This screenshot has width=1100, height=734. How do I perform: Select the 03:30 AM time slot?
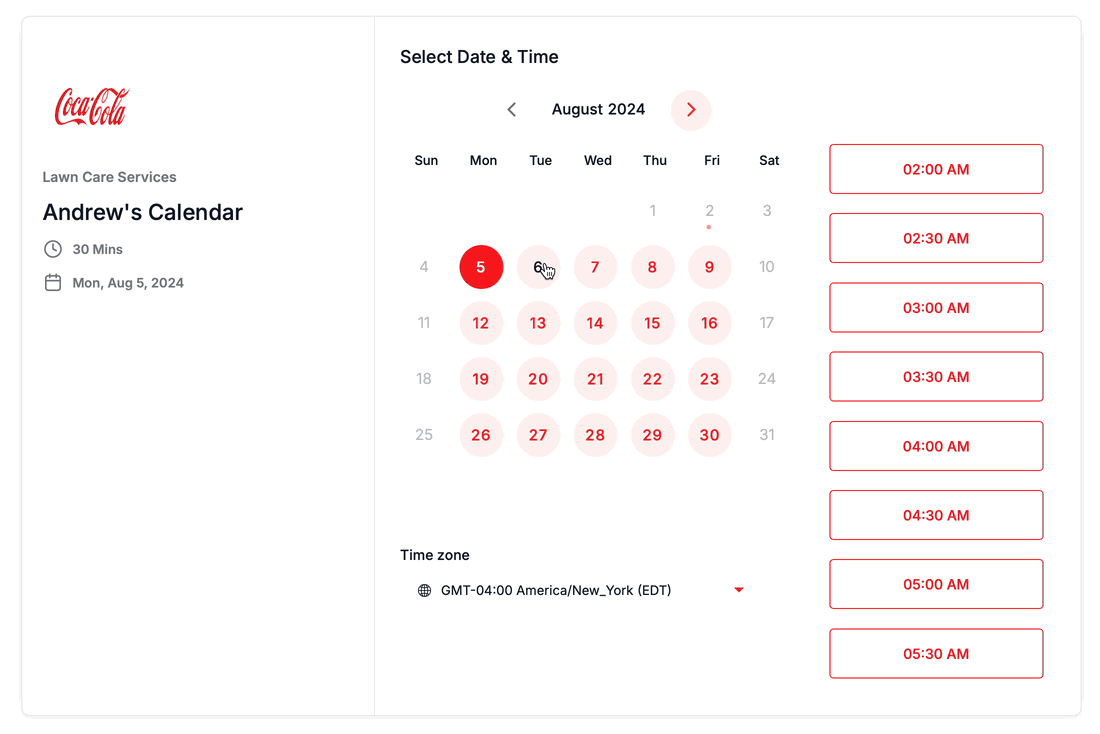(x=936, y=377)
